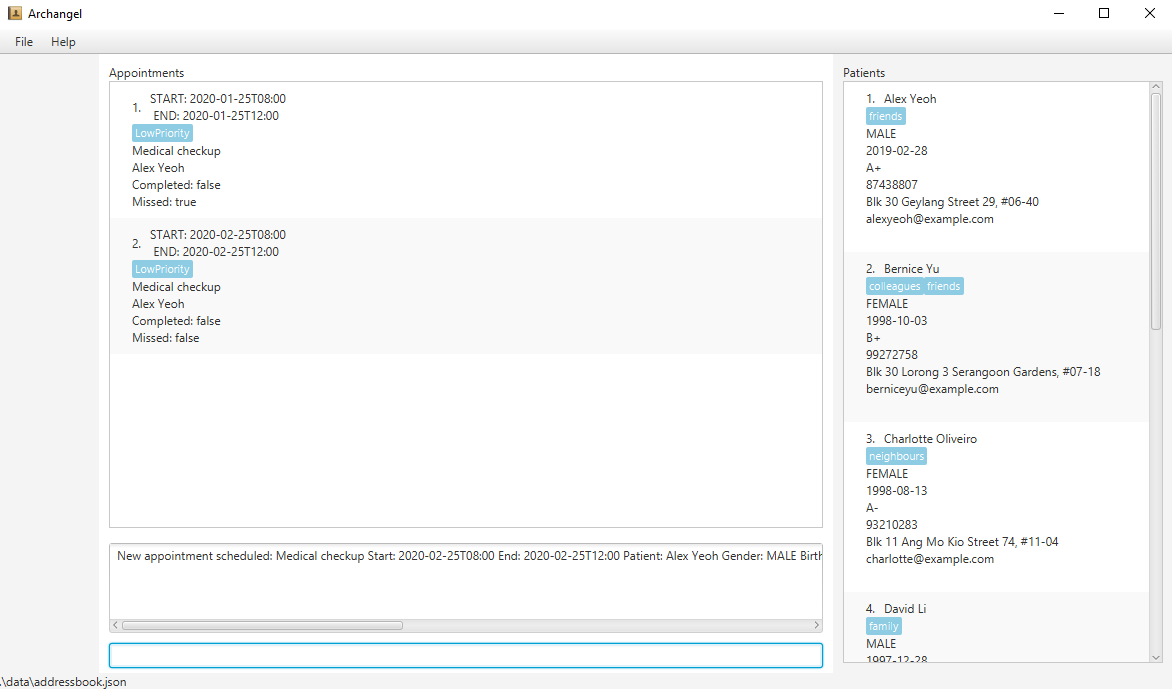Click the Patients list vertical scrollbar thumb
Image resolution: width=1172 pixels, height=689 pixels.
coord(1156,211)
